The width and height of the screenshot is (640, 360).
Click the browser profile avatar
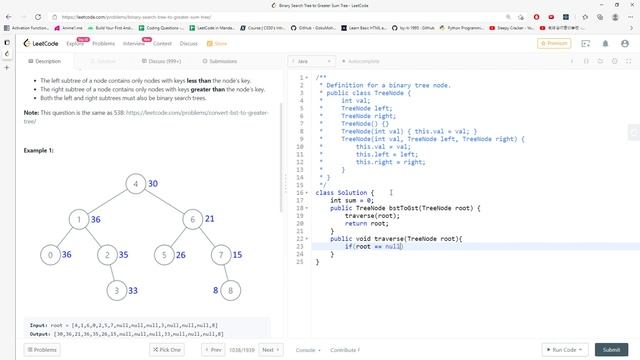click(615, 17)
